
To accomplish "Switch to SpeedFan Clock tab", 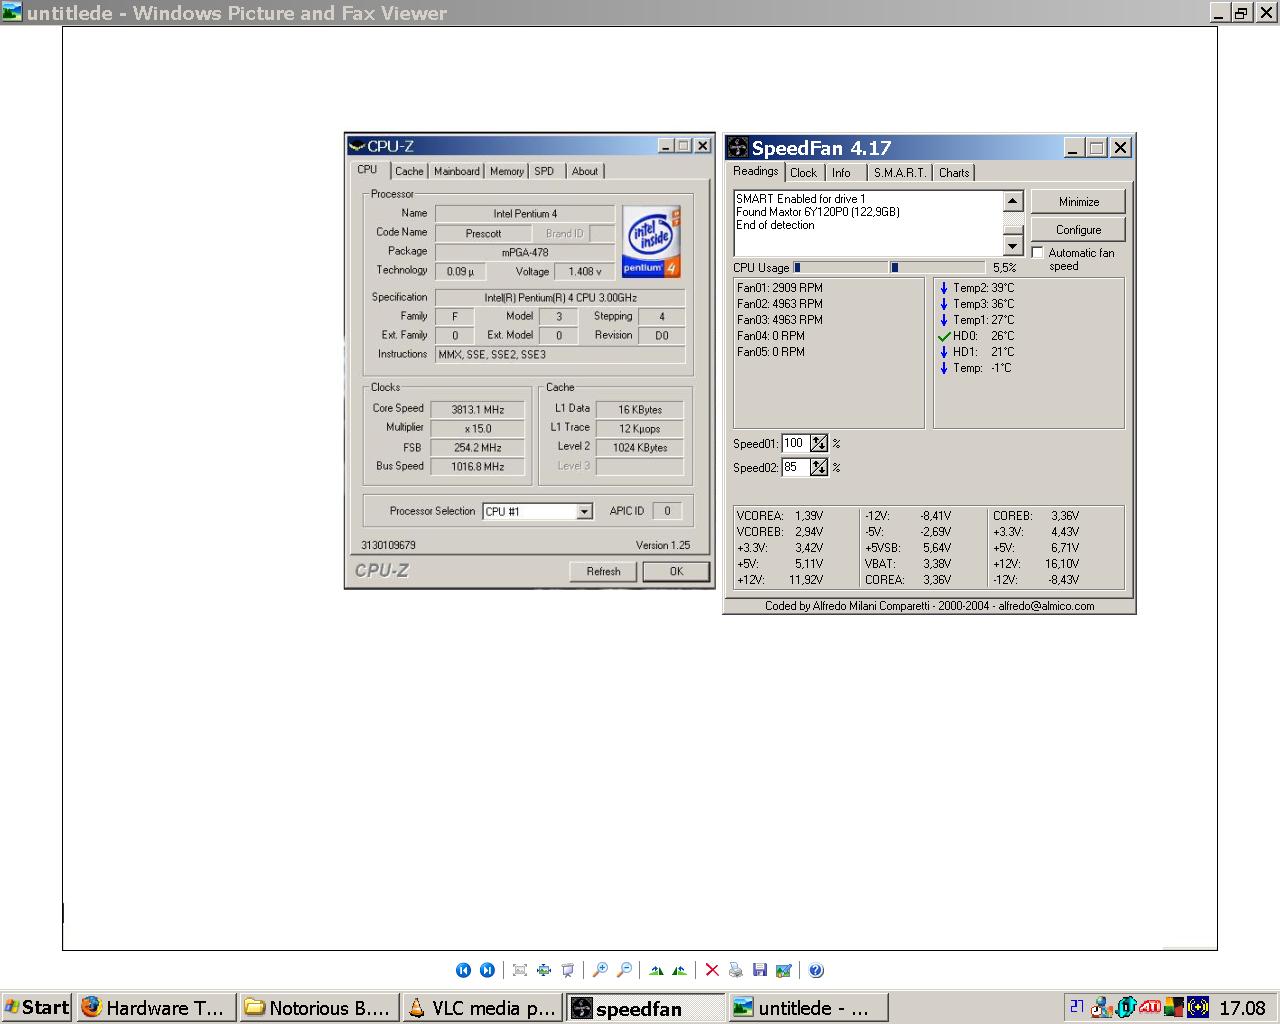I will click(x=804, y=173).
